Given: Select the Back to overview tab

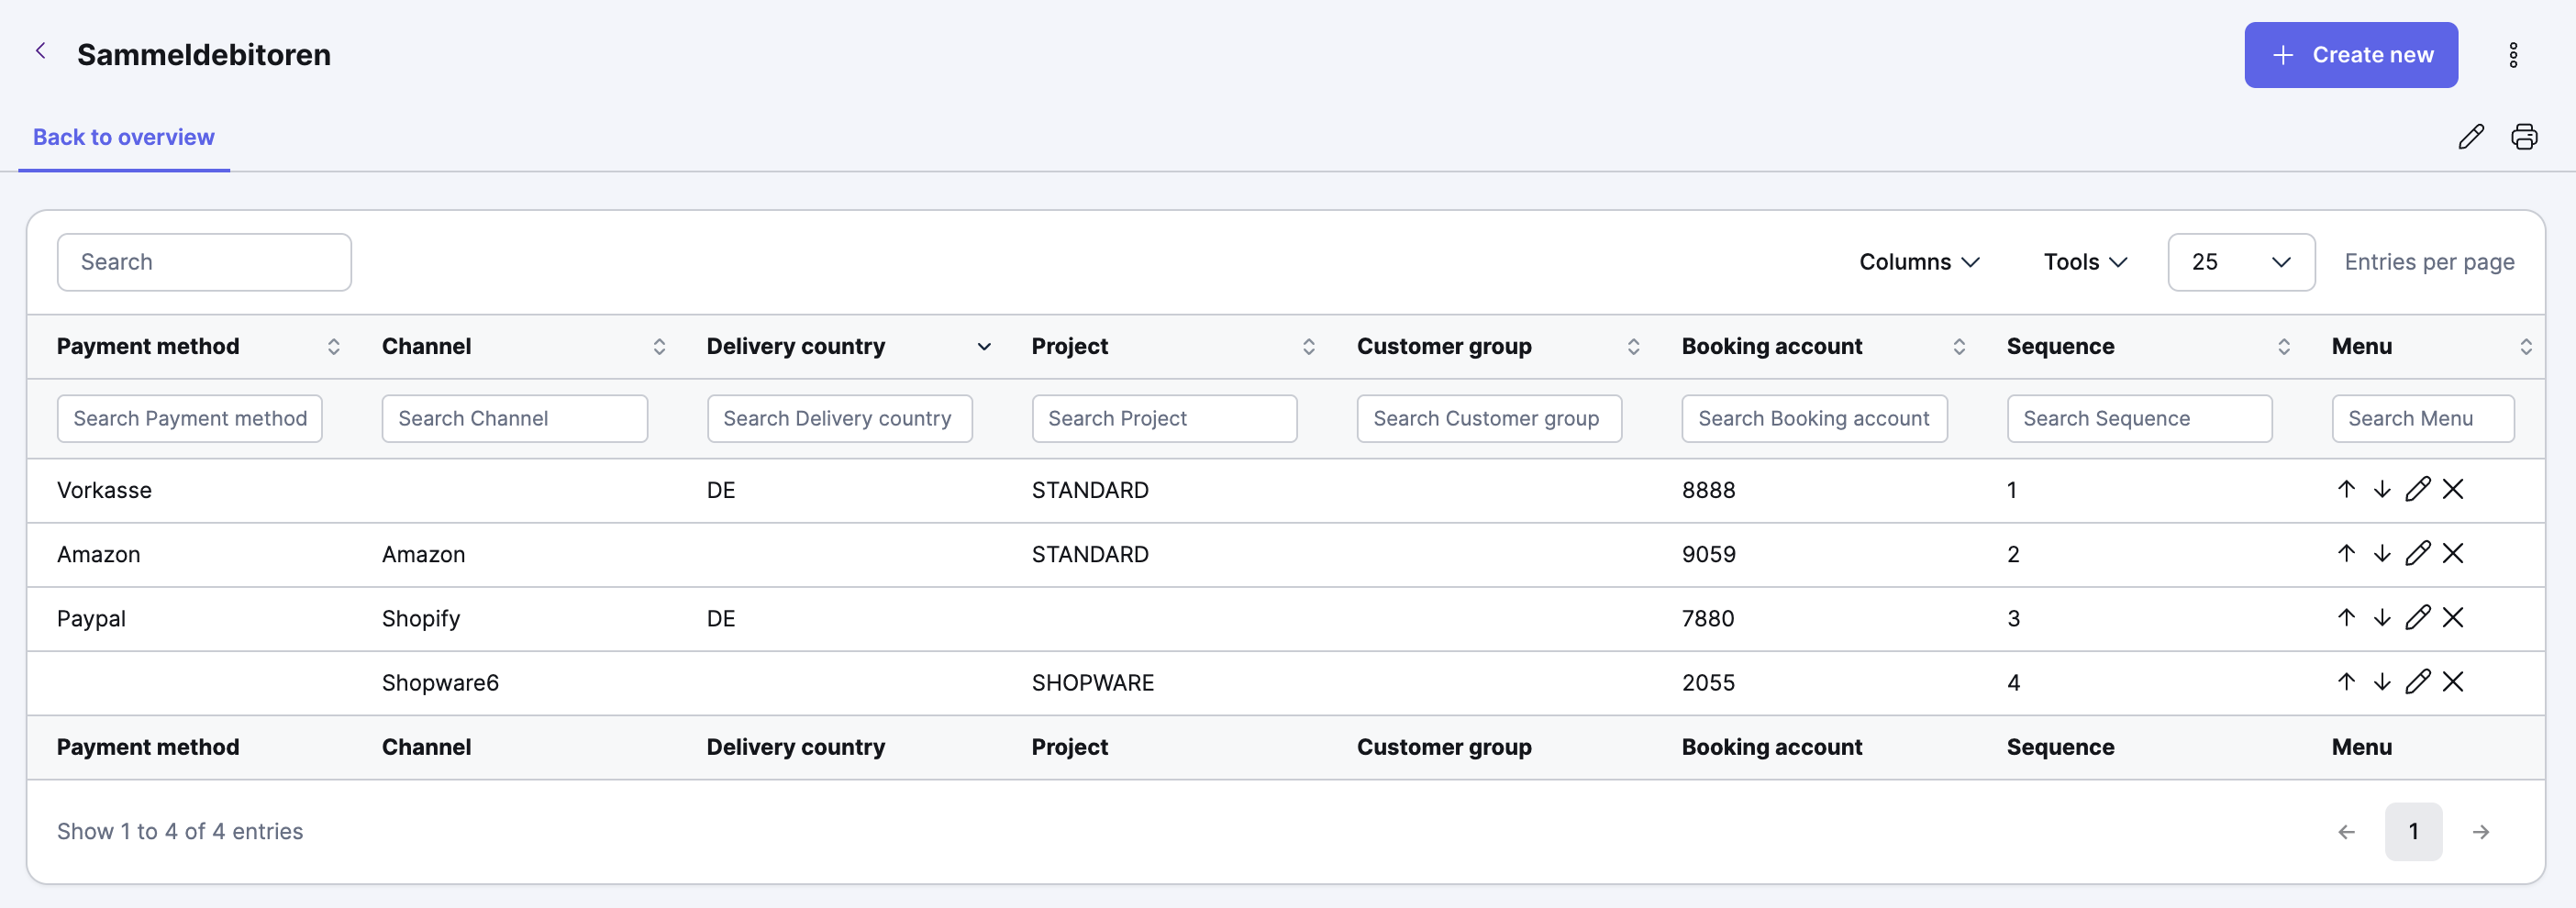Looking at the screenshot, I should click(124, 137).
